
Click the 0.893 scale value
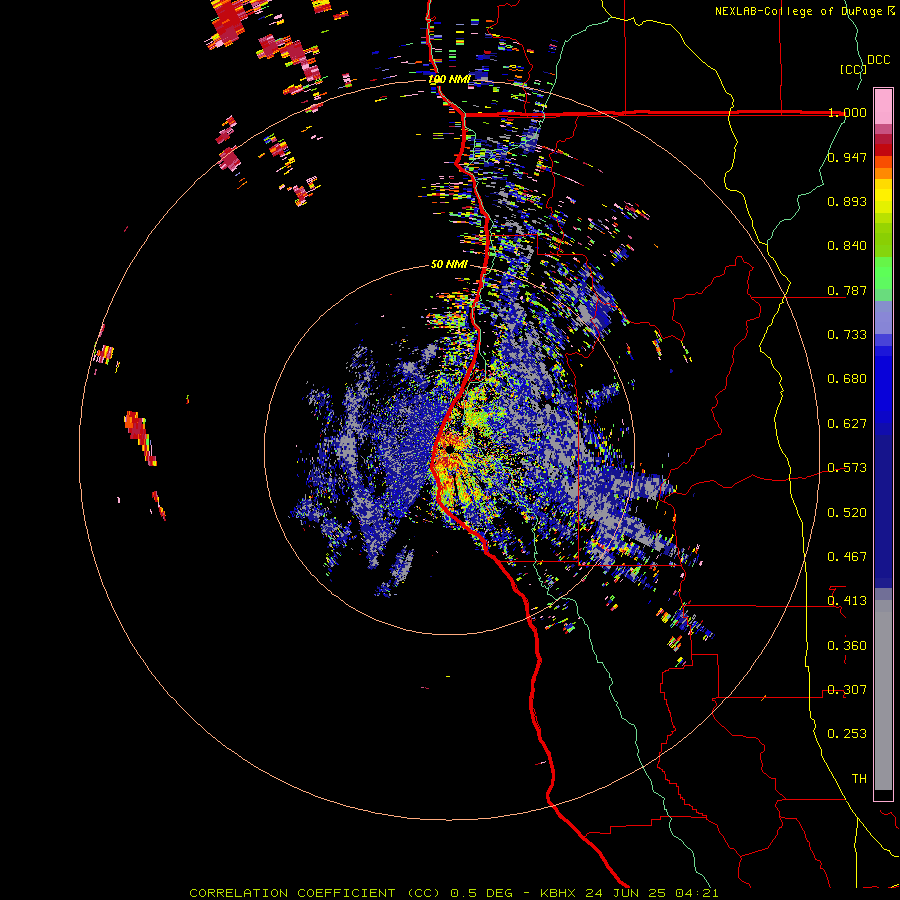tap(847, 201)
